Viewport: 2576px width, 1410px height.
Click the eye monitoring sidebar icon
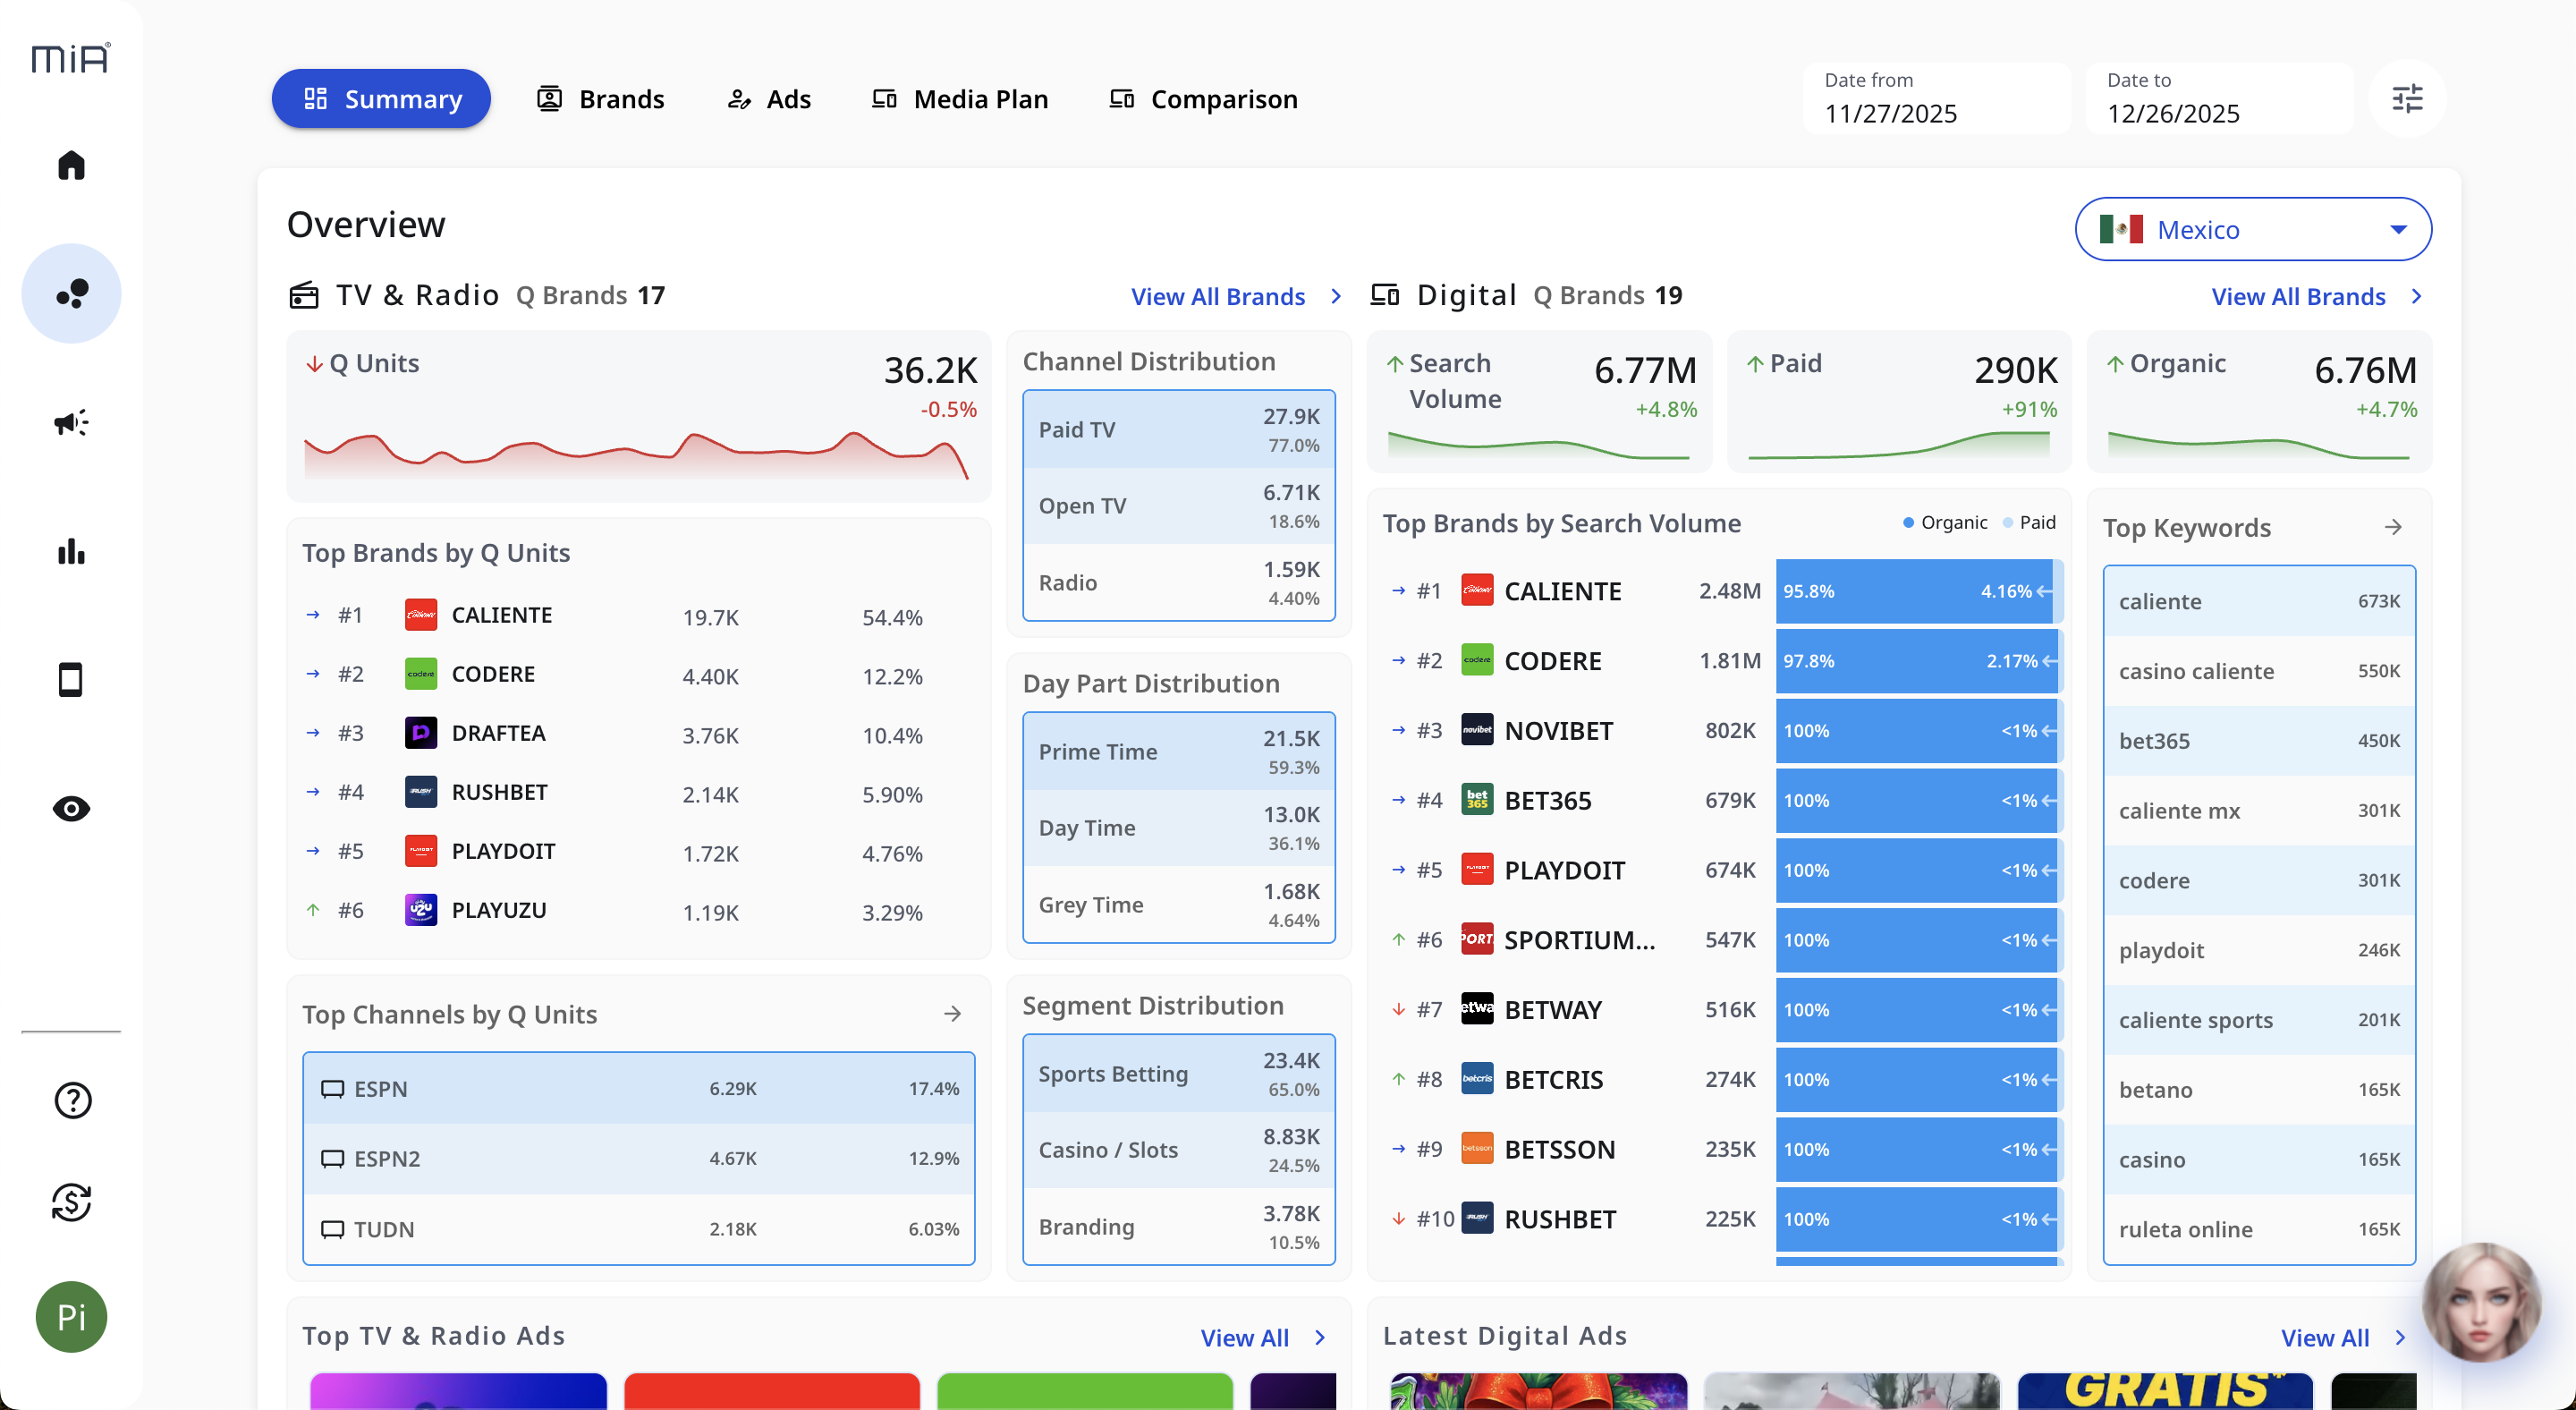(x=71, y=808)
